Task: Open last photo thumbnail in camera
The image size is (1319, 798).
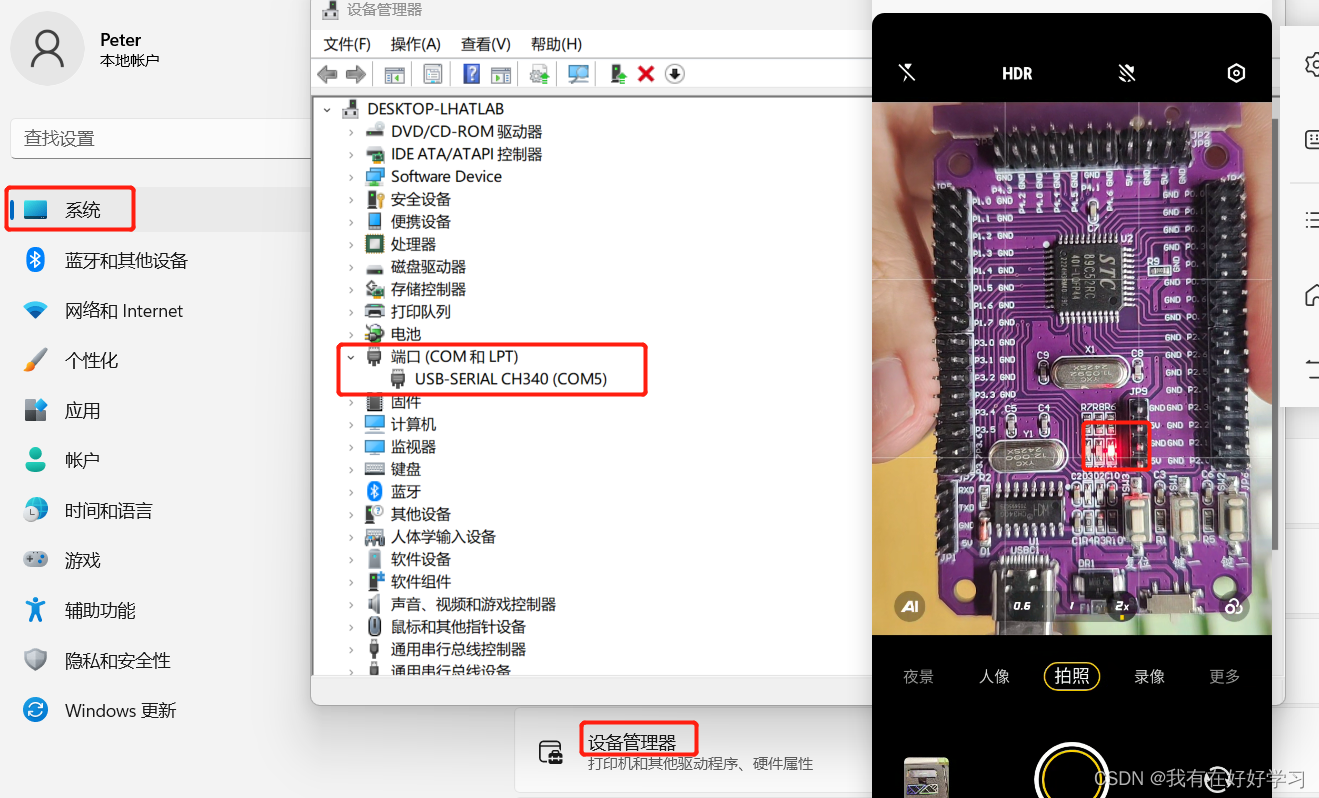Action: tap(926, 778)
